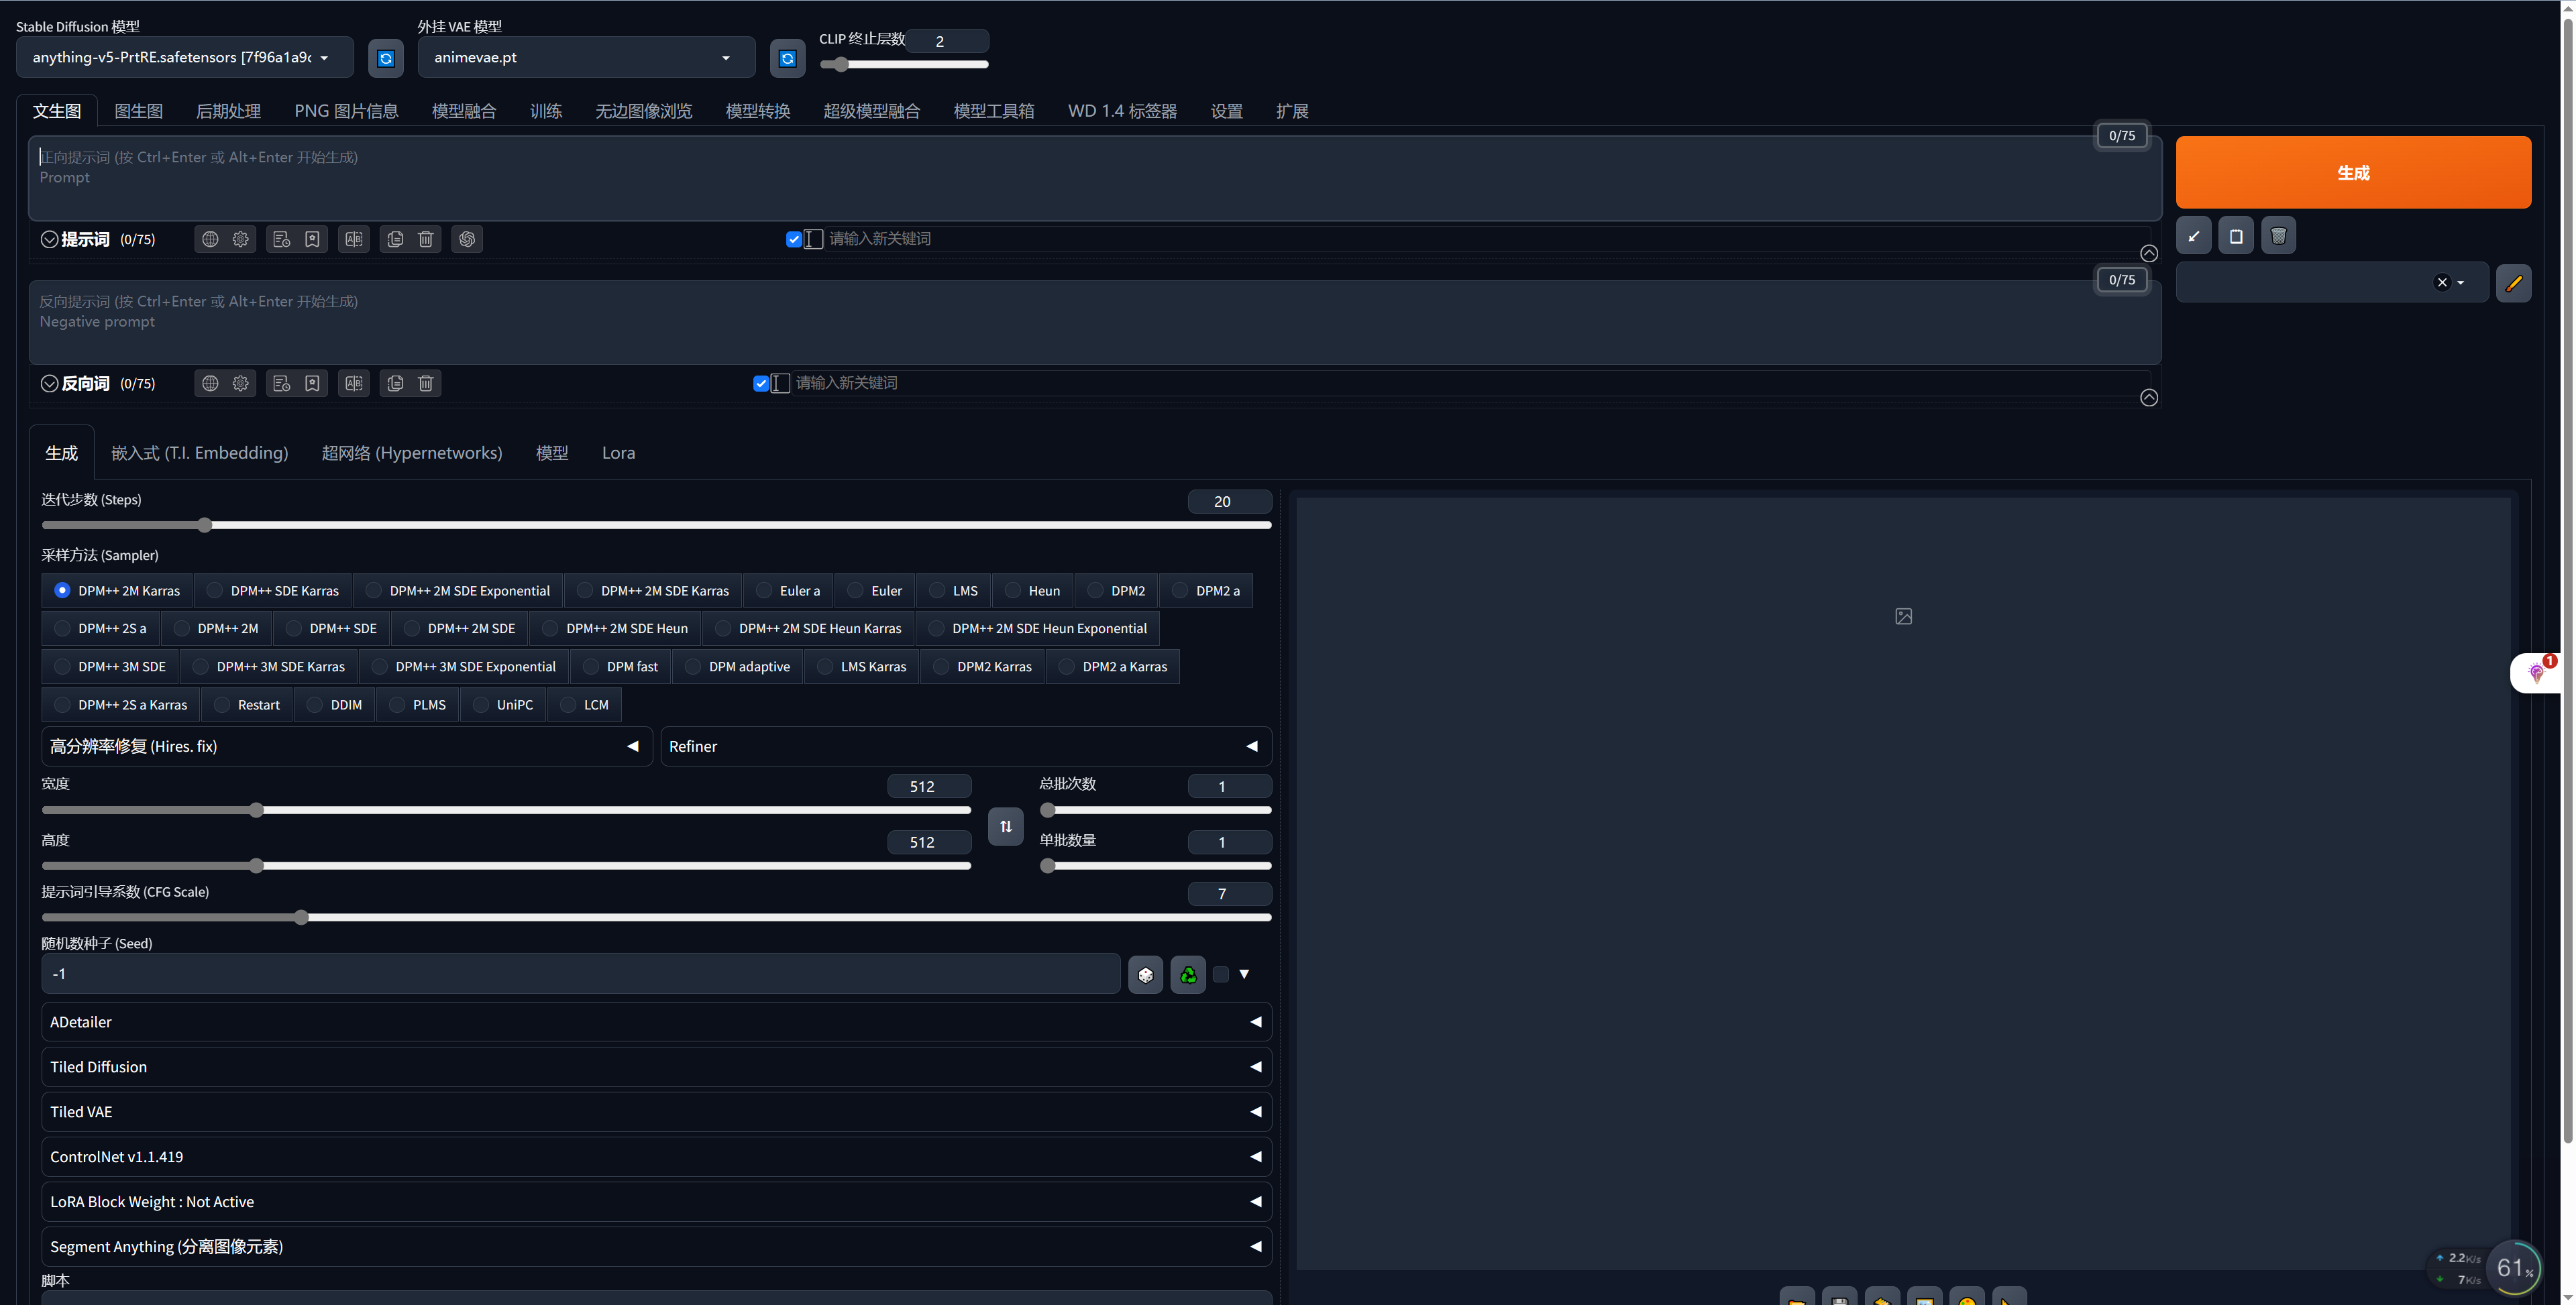Open the styles dropdown below the generate button
Screen dimensions: 2576x1305
point(2332,283)
